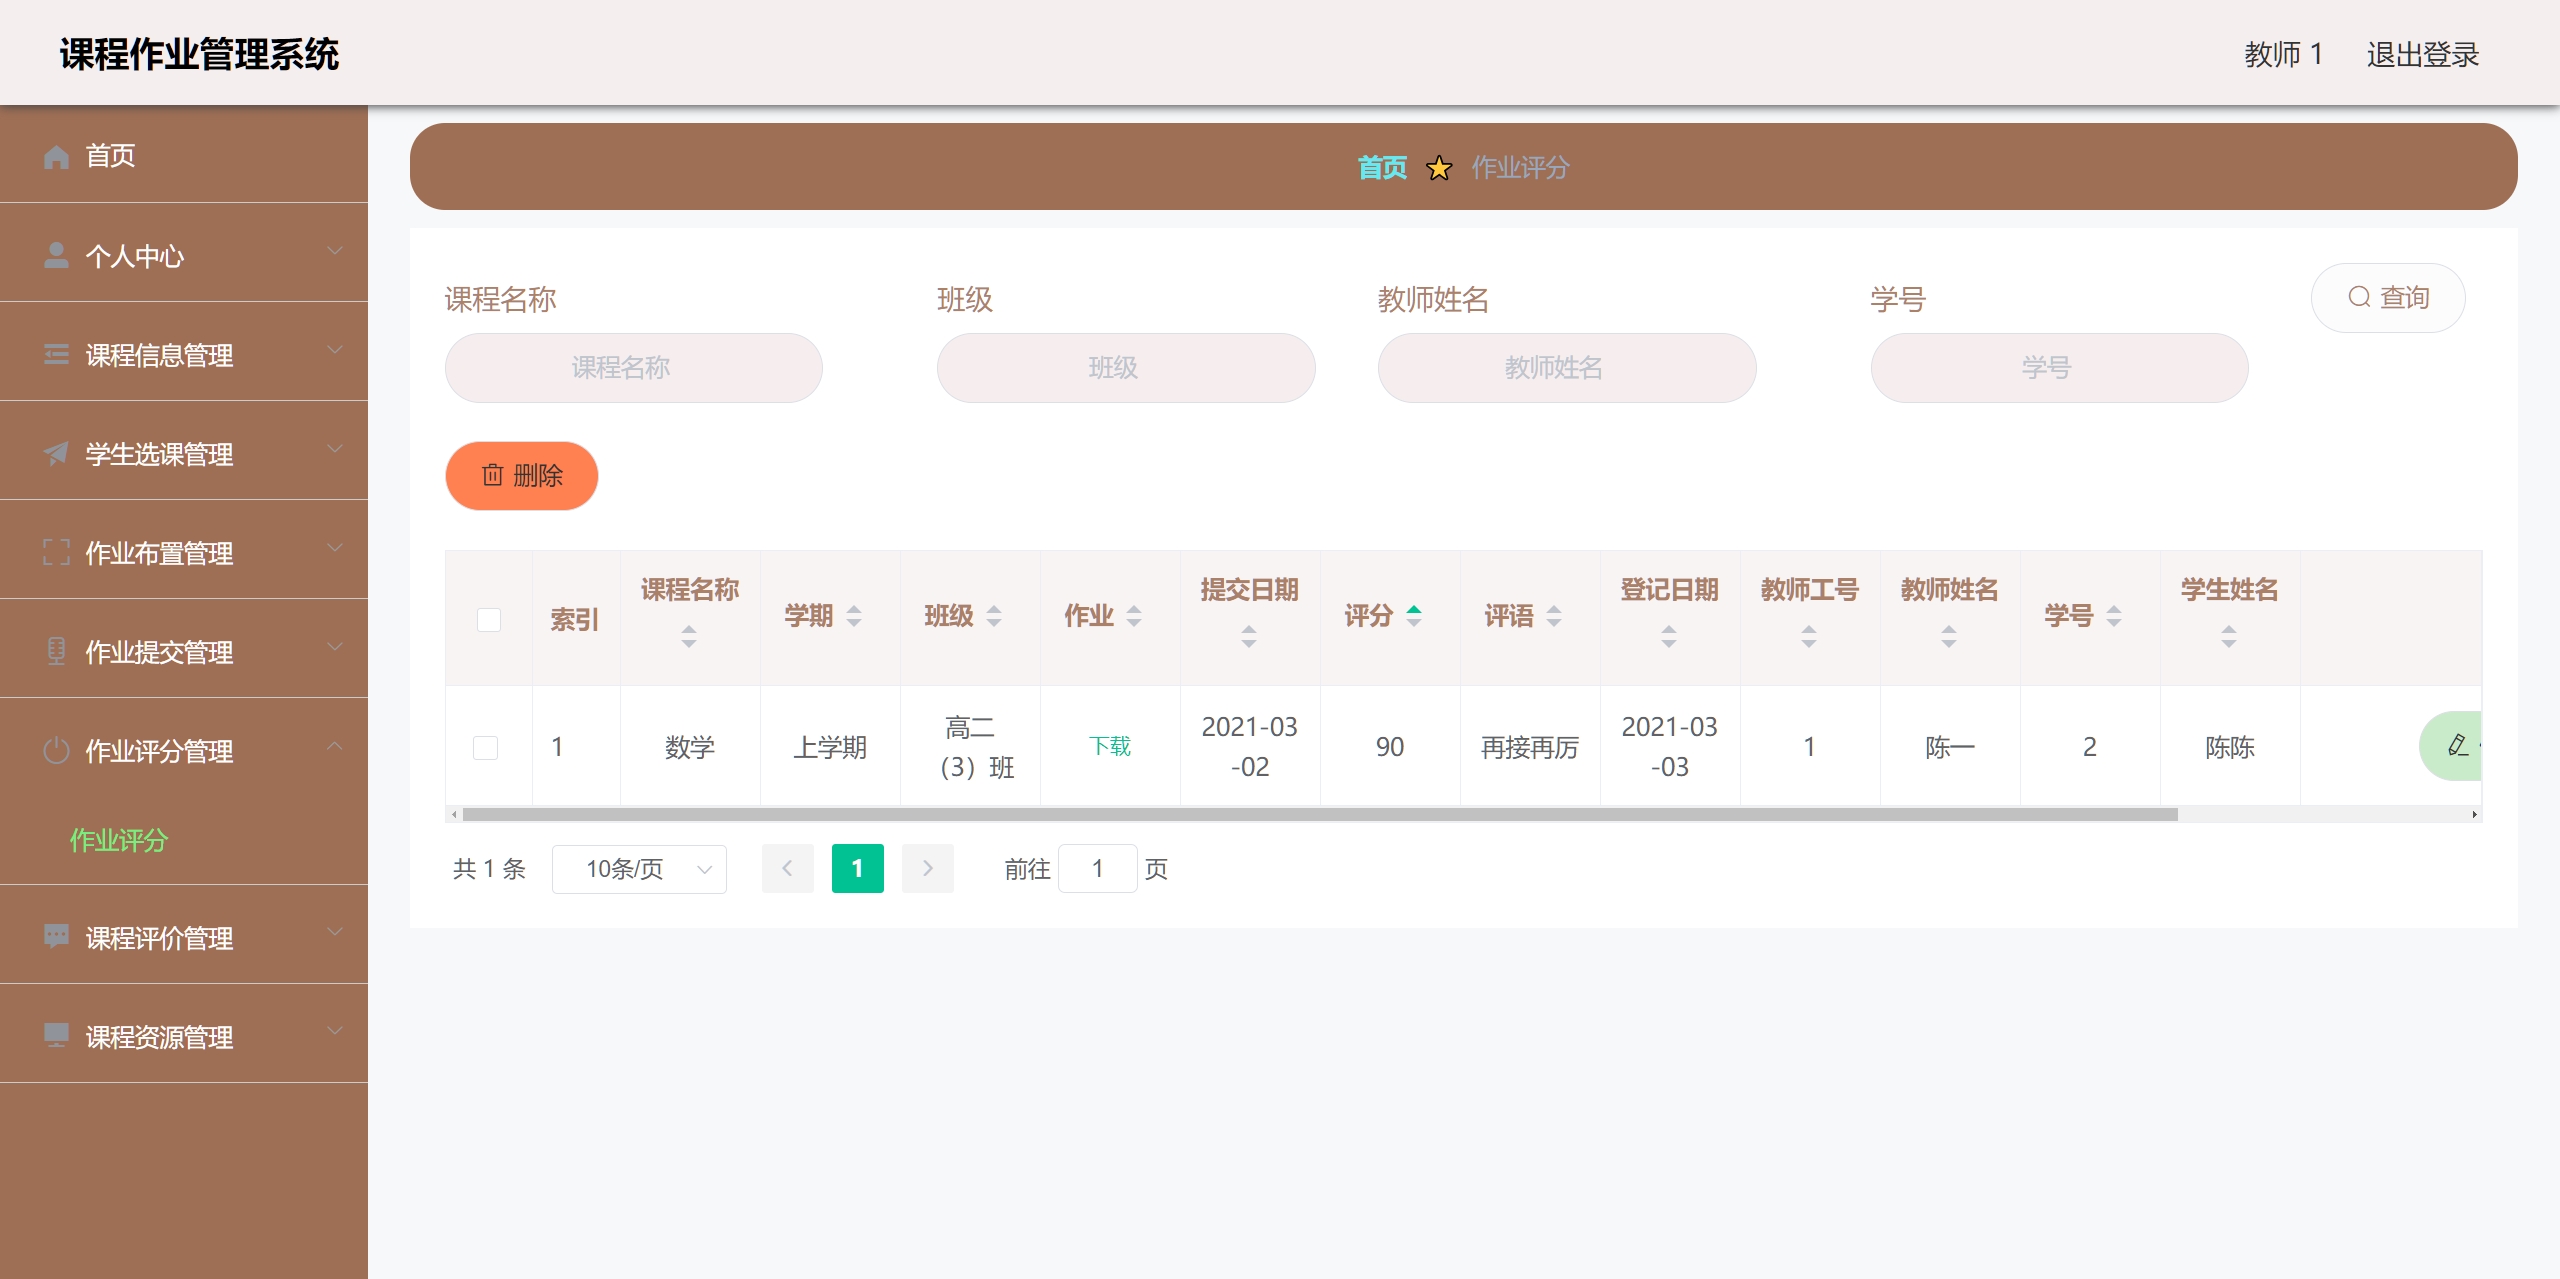Expand the 个人中心 menu

(x=335, y=251)
